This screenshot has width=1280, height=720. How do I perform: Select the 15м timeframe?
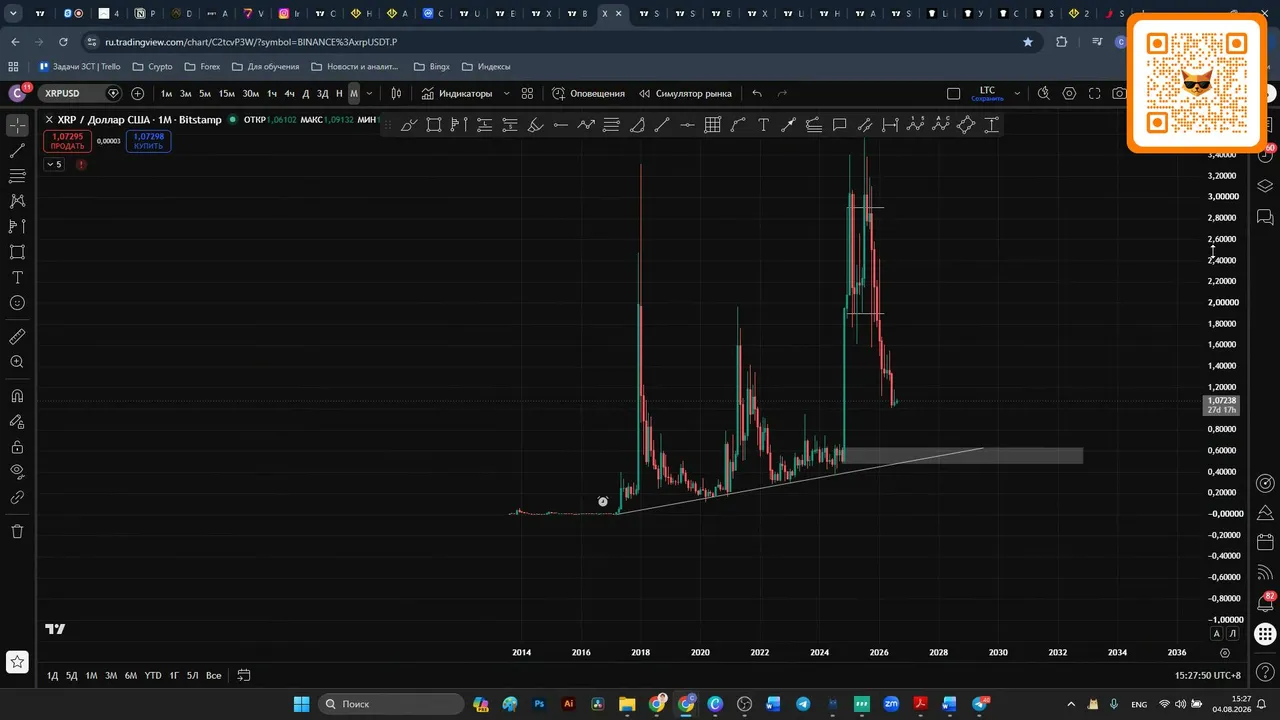pyautogui.click(x=227, y=93)
